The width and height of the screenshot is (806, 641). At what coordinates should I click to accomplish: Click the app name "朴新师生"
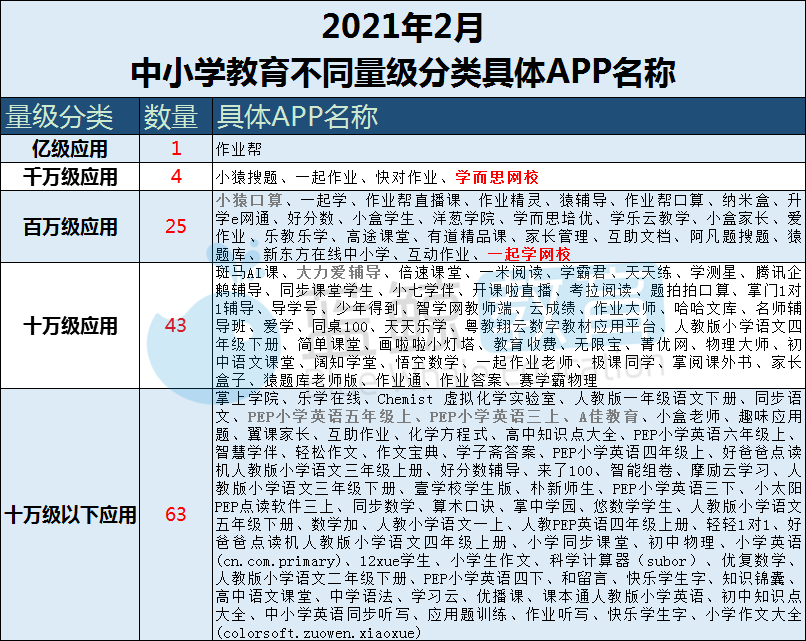[x=562, y=488]
